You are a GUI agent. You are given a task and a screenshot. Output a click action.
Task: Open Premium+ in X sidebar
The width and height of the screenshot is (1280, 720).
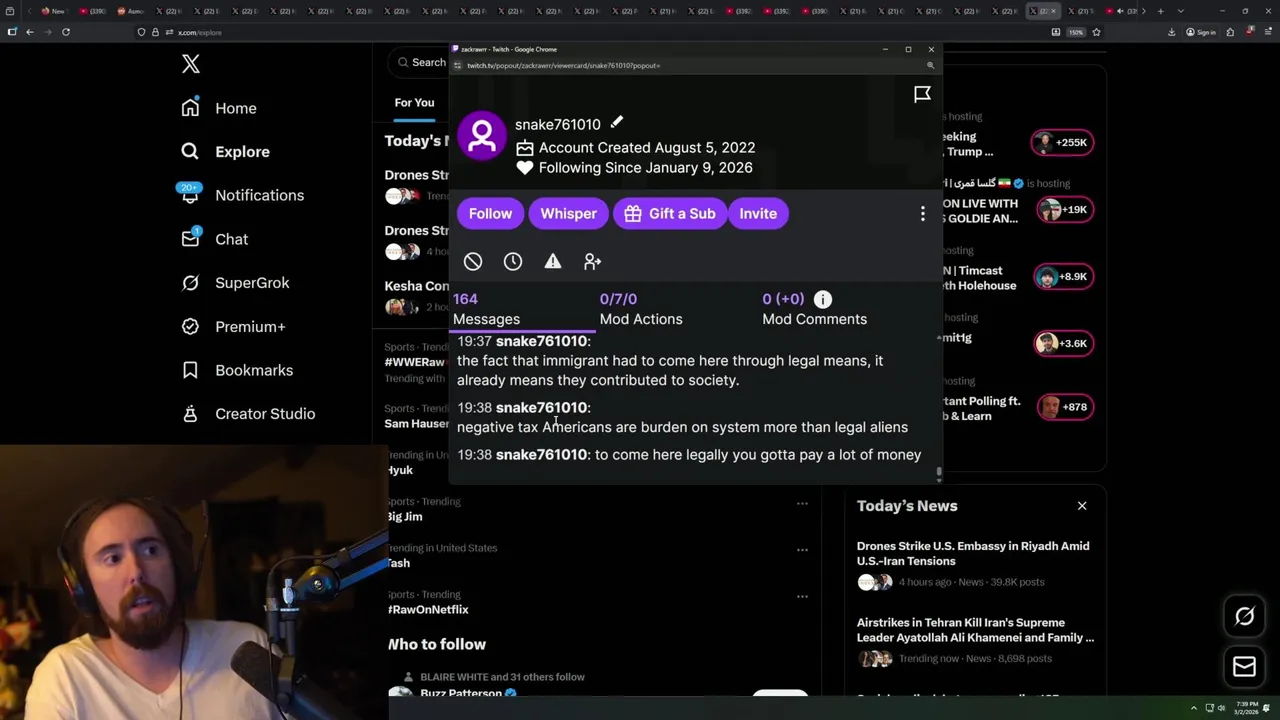(233, 326)
